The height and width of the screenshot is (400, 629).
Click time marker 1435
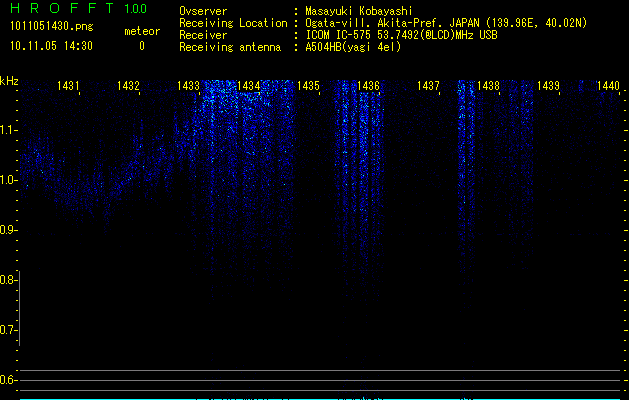pos(308,85)
